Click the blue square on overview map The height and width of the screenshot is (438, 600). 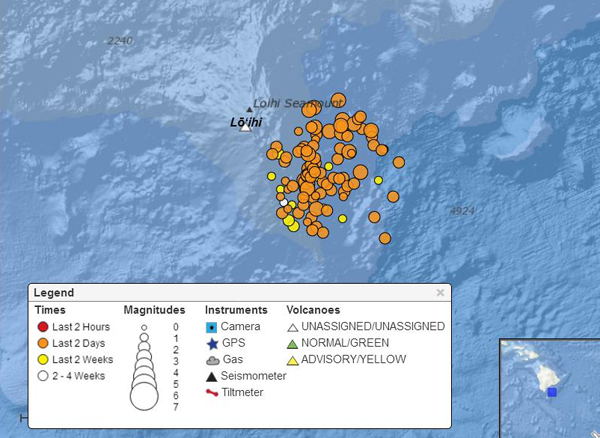click(551, 392)
